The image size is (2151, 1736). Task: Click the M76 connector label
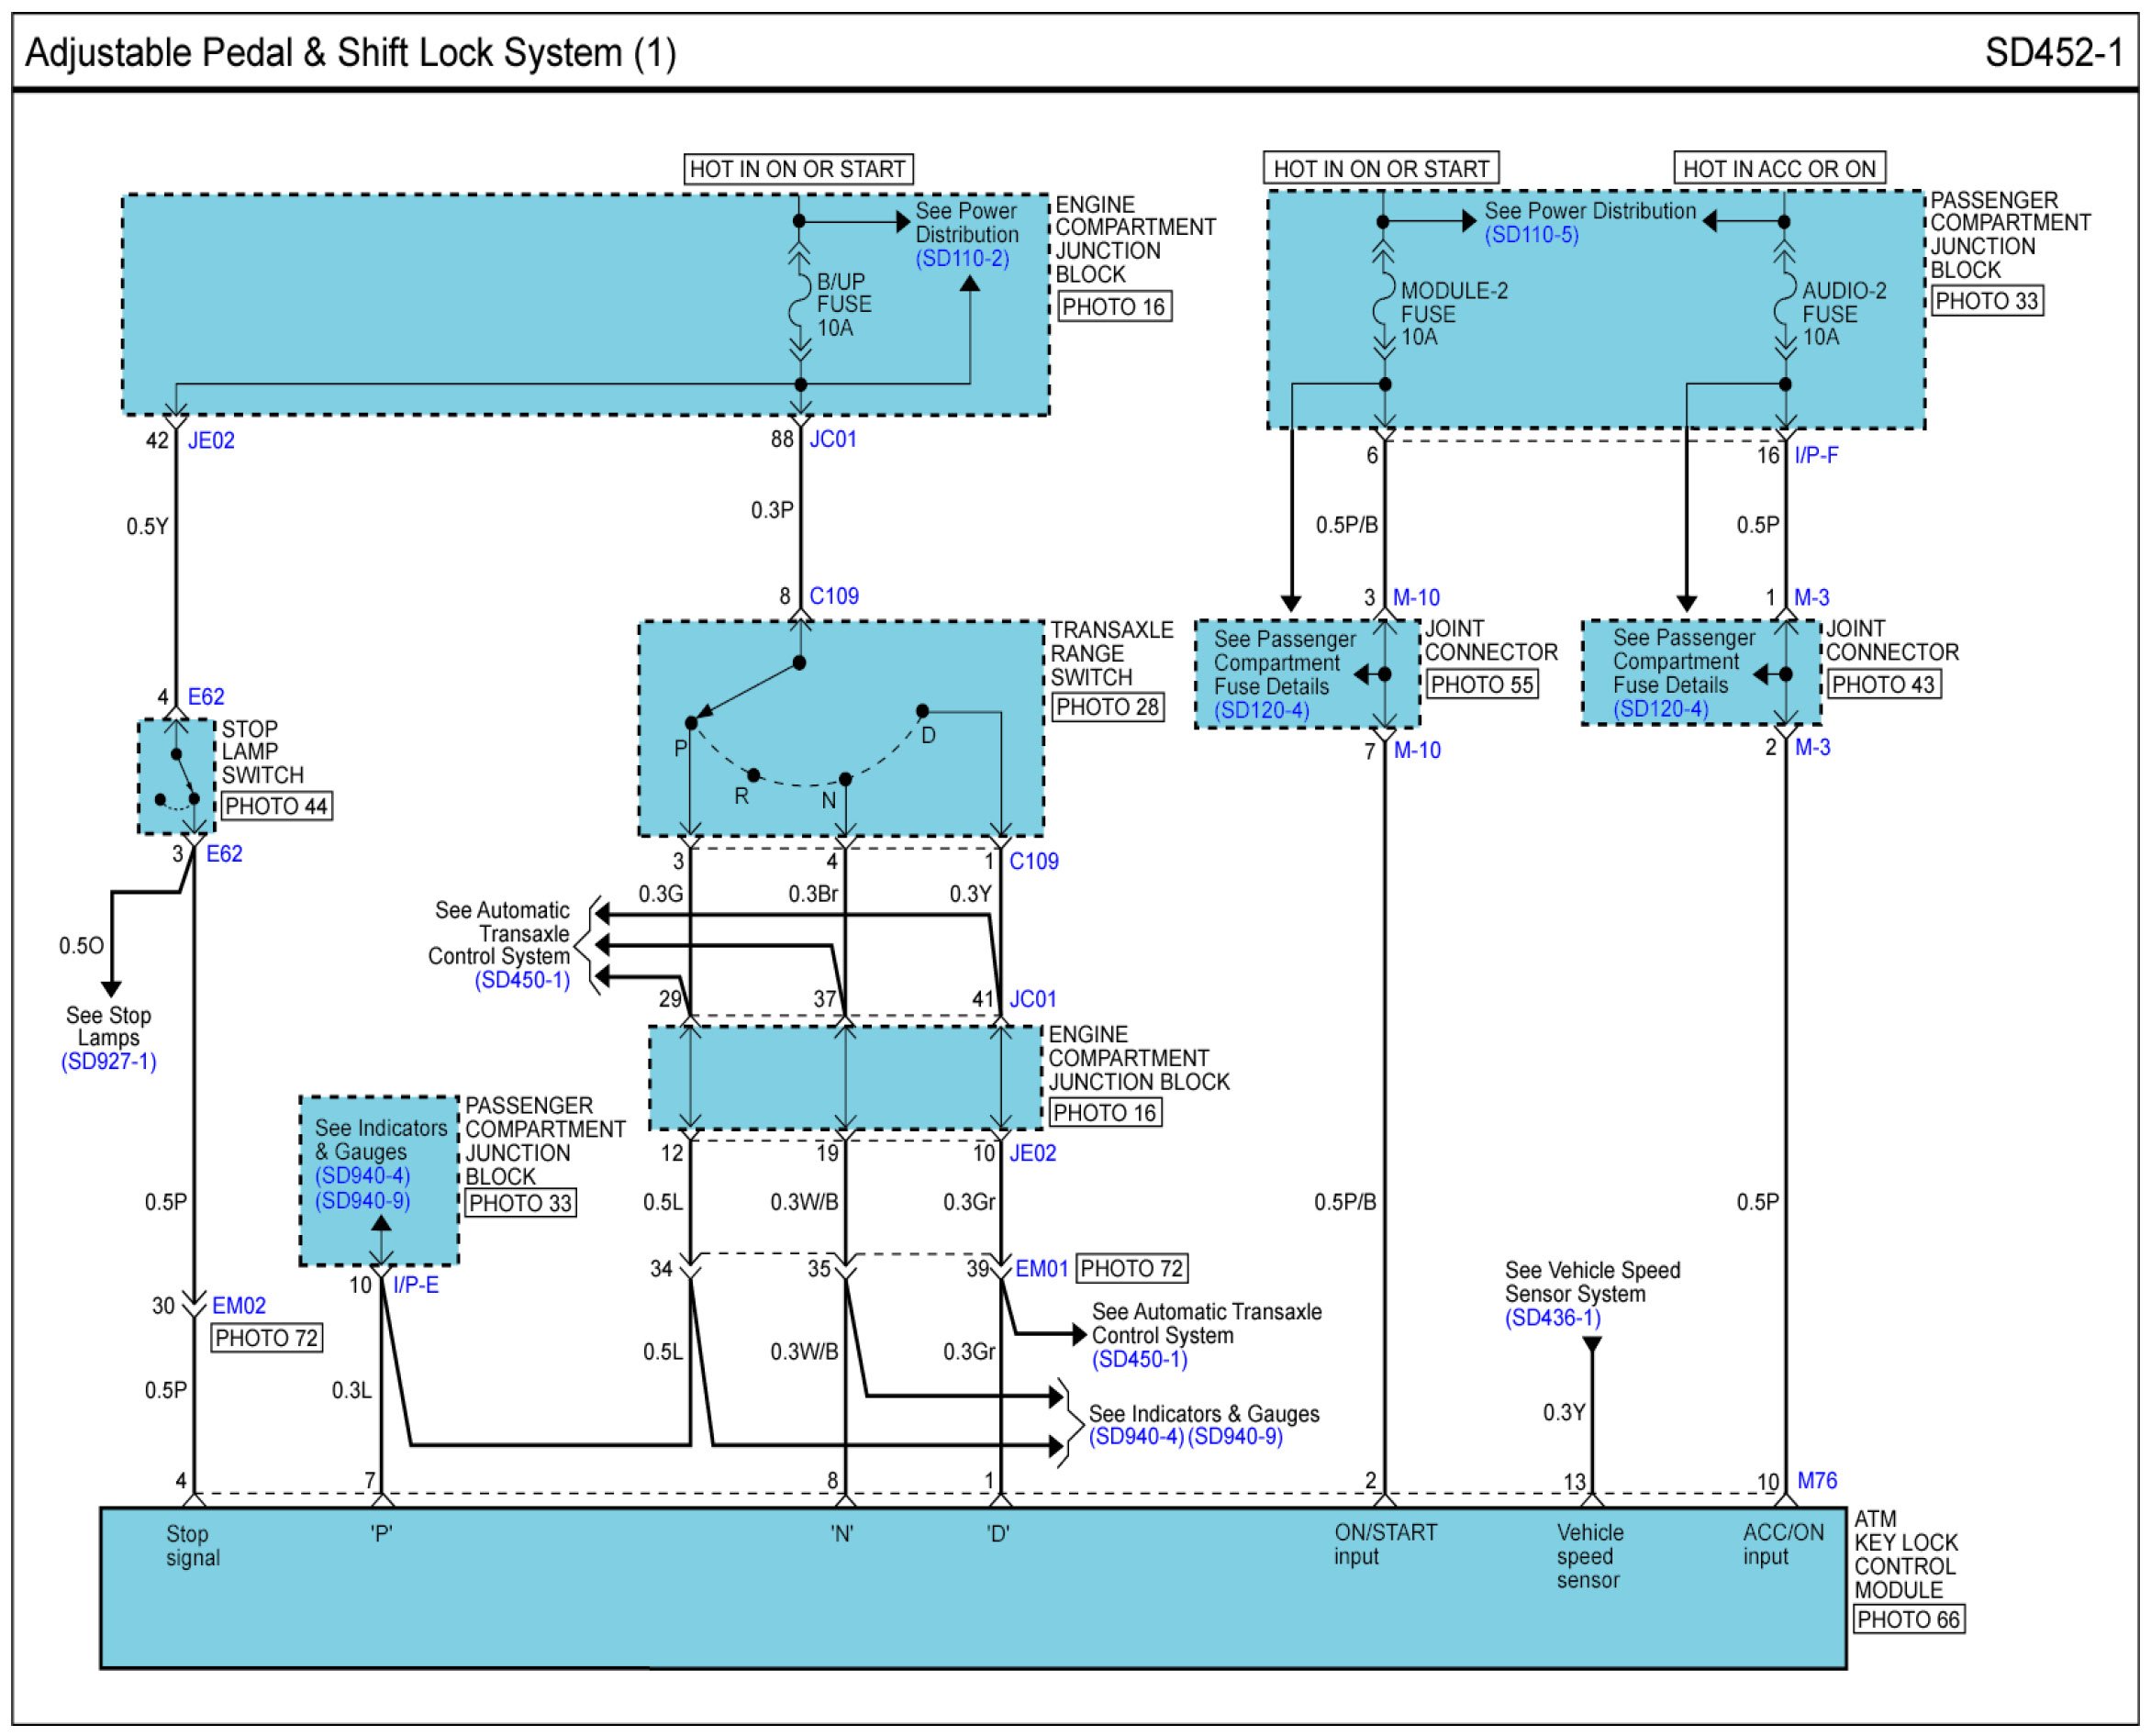[1817, 1481]
